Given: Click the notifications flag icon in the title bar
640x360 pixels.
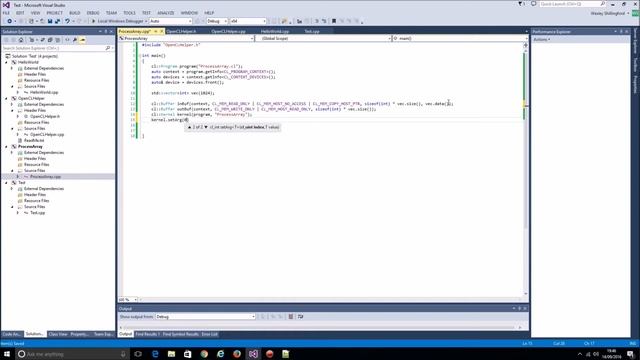Looking at the screenshot, I should point(521,4).
